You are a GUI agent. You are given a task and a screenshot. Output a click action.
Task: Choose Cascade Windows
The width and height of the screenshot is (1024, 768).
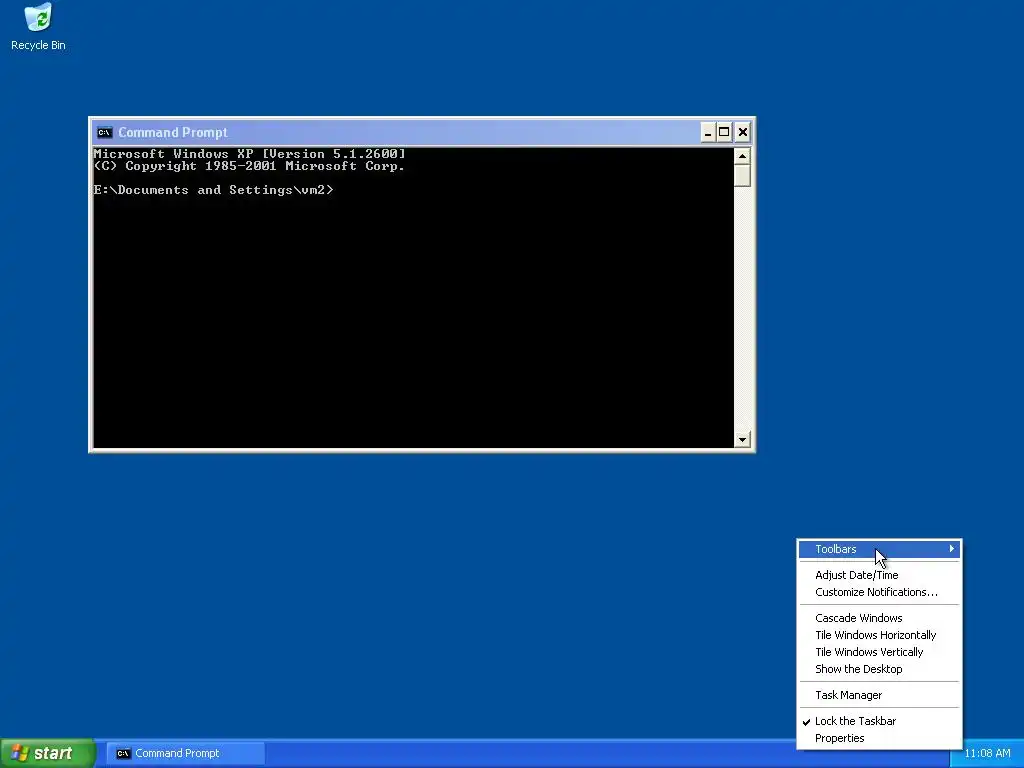coord(879,618)
